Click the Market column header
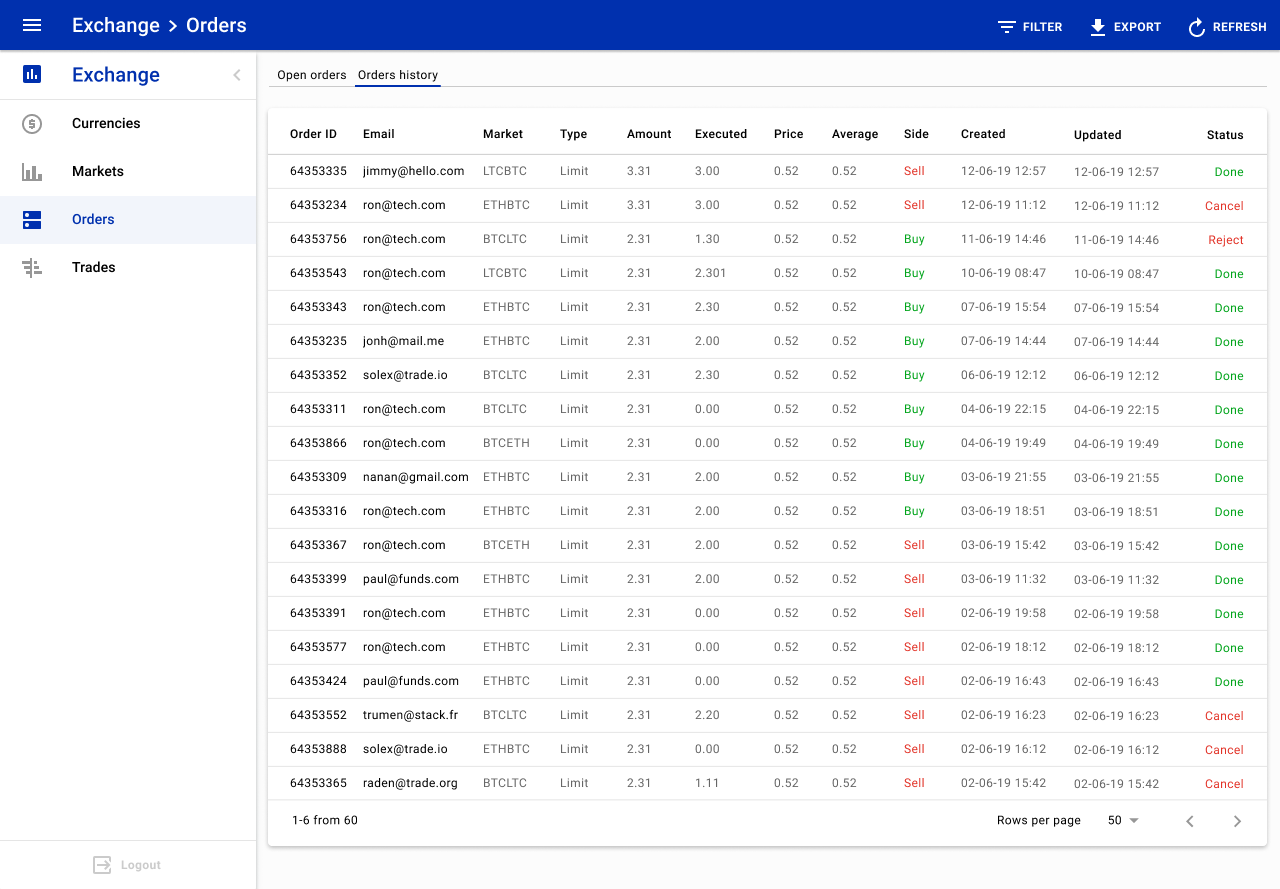This screenshot has width=1280, height=889. click(503, 134)
